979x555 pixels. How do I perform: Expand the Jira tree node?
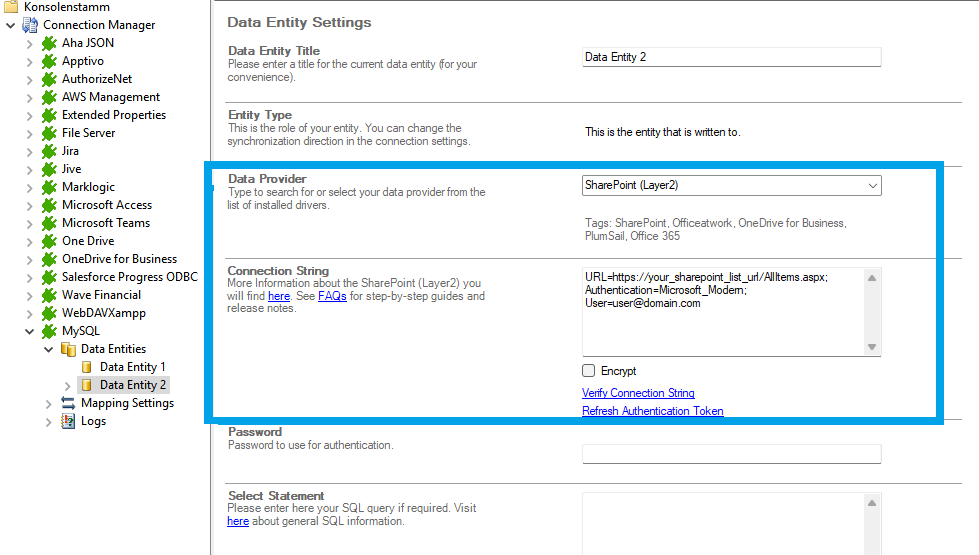coord(29,152)
